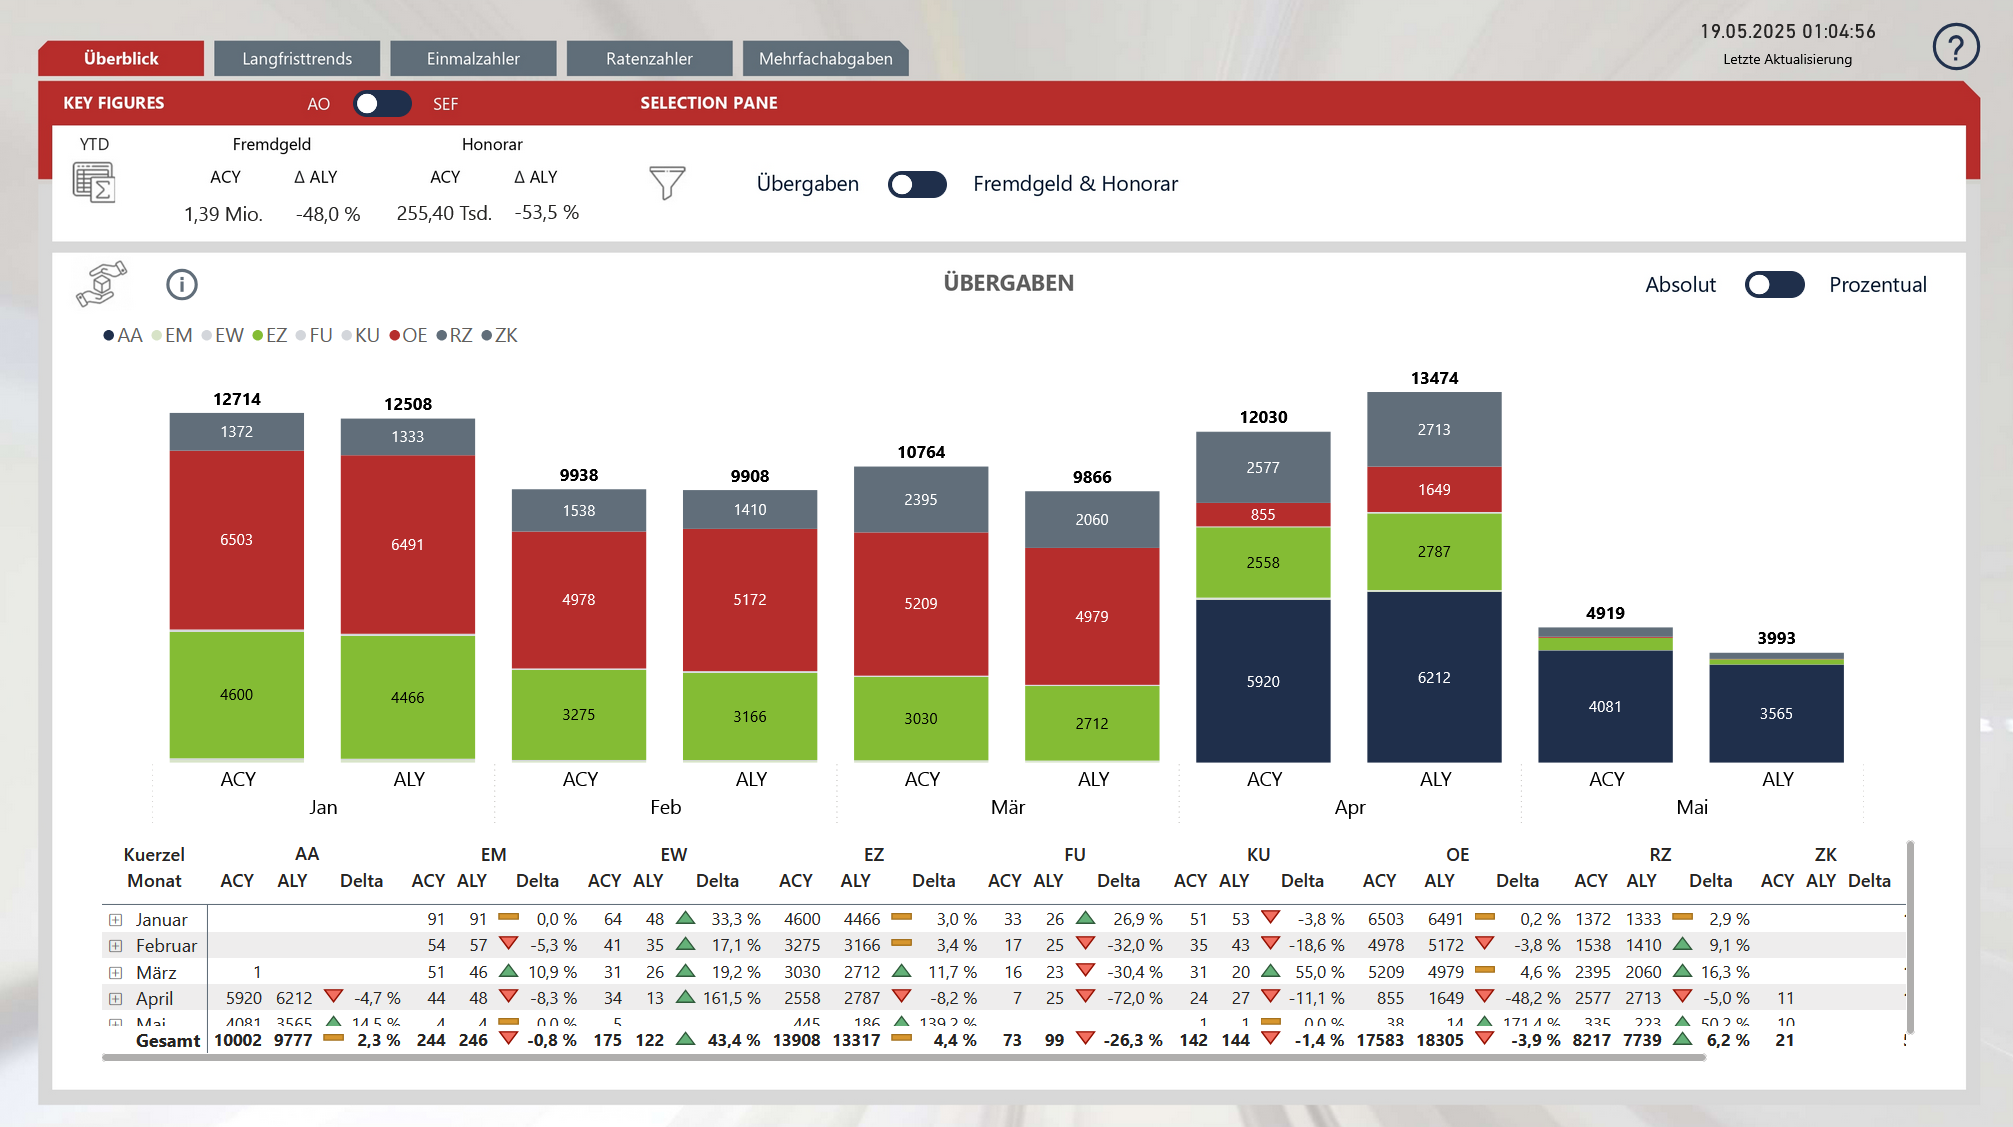The height and width of the screenshot is (1127, 2013).
Task: Select the AA legend dot
Action: pyautogui.click(x=108, y=336)
